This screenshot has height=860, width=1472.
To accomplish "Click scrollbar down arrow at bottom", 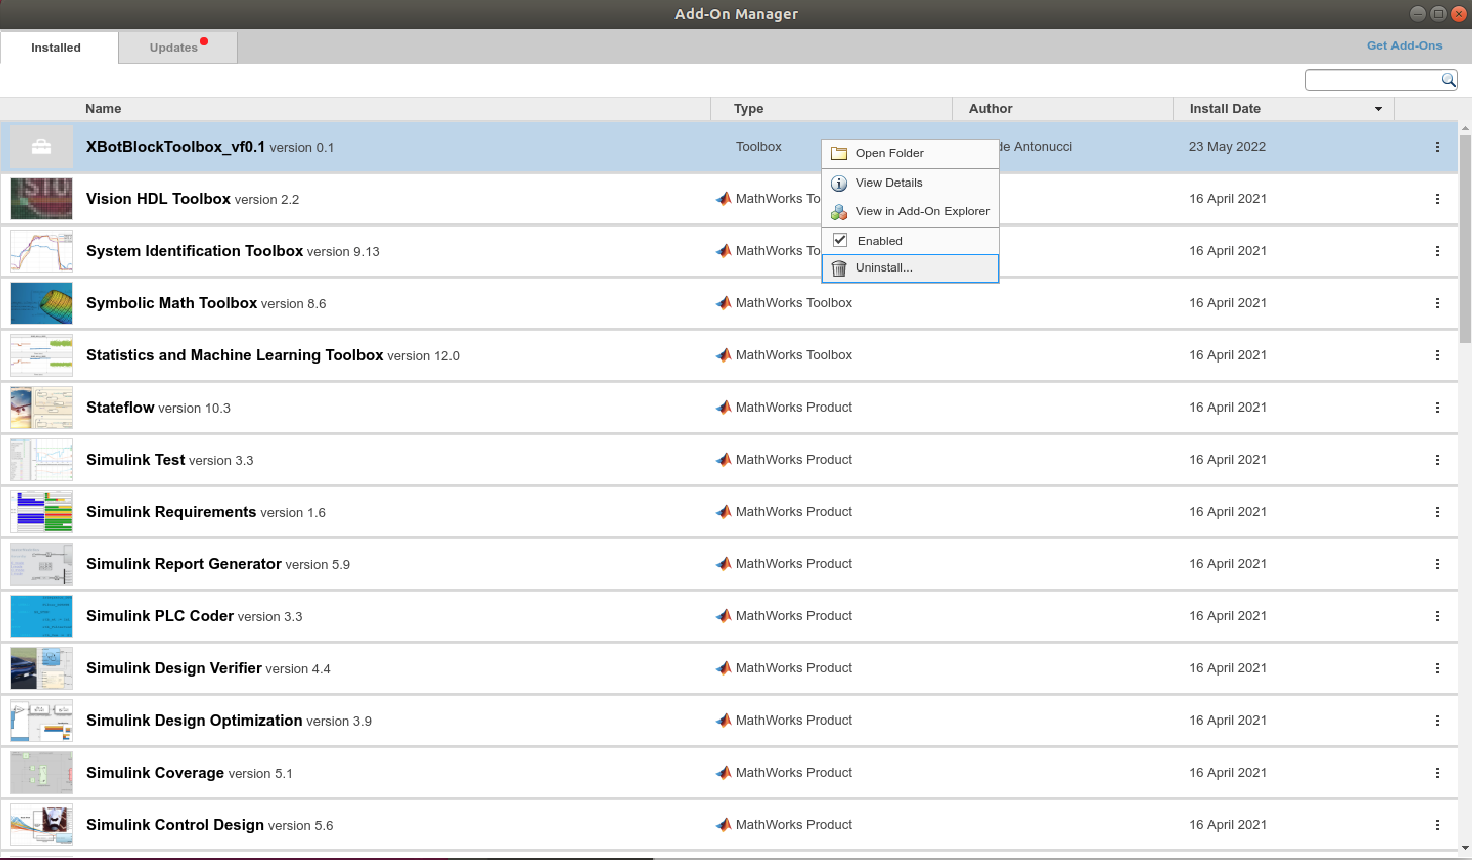I will click(x=1465, y=848).
